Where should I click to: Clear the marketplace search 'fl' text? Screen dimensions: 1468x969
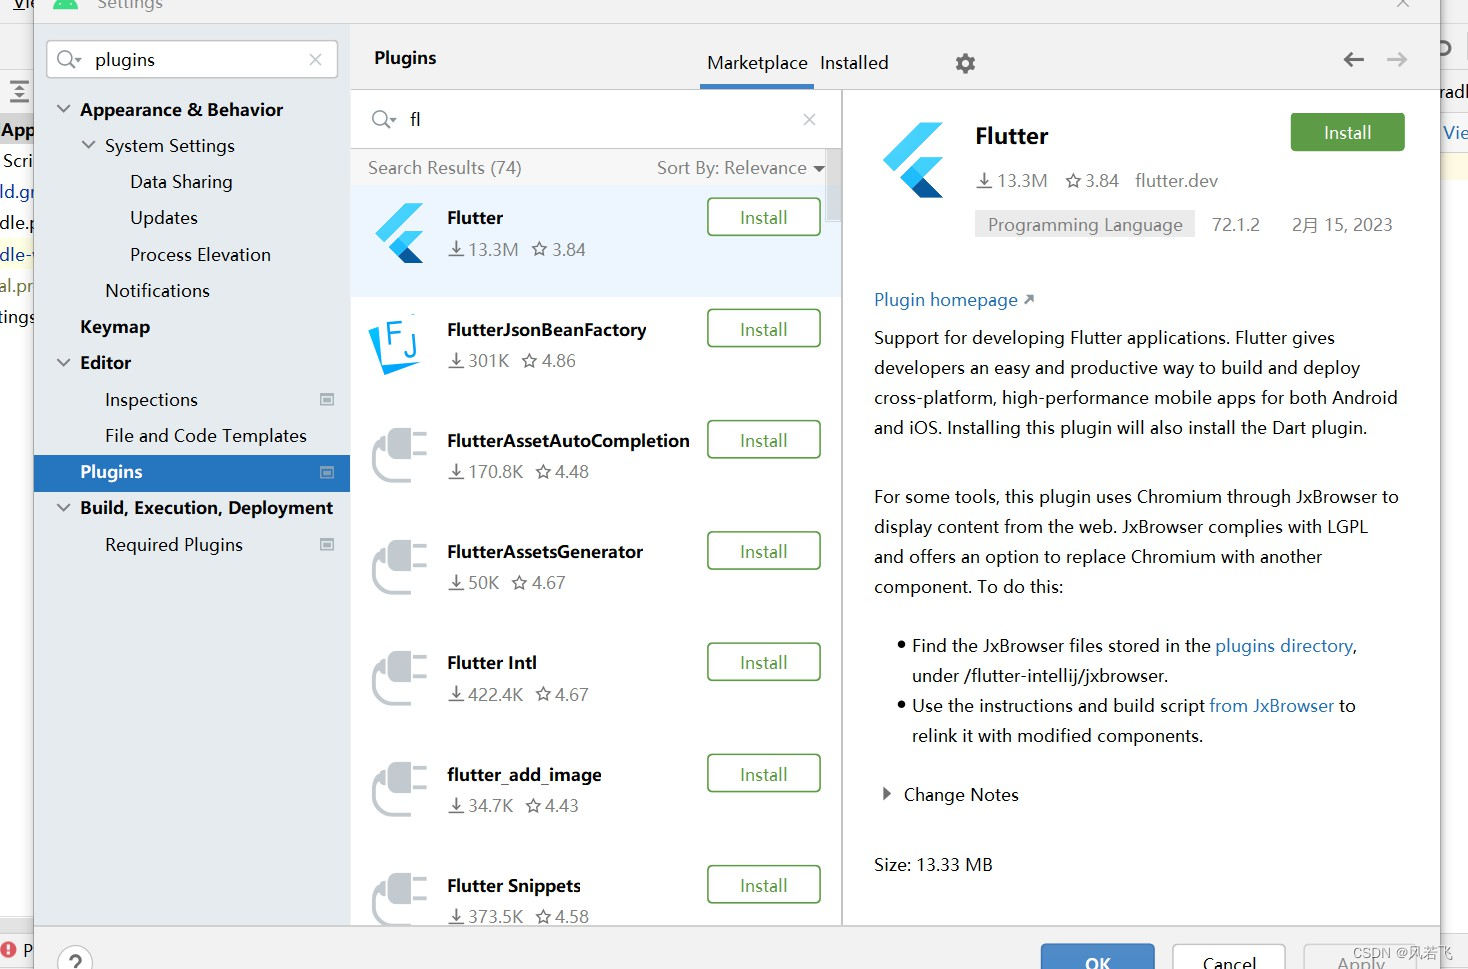[x=809, y=119]
